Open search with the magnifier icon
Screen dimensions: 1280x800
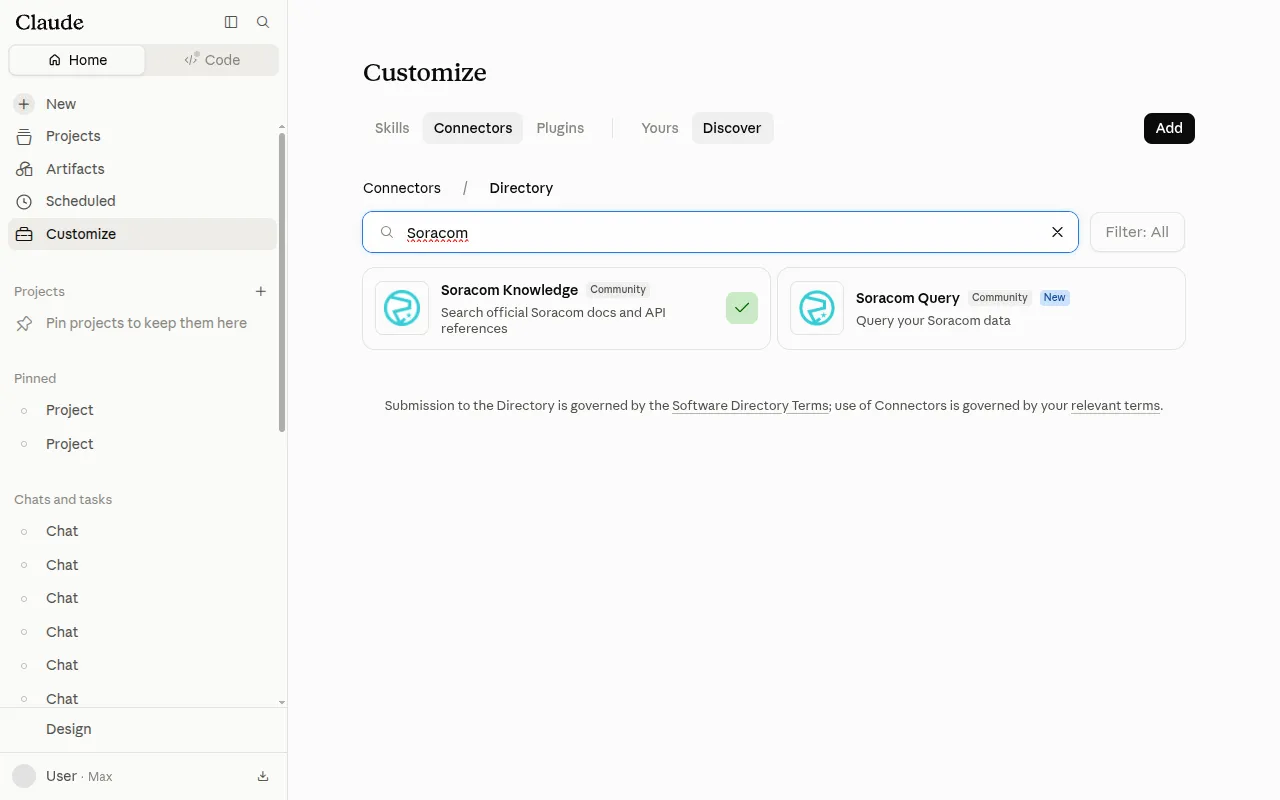point(263,22)
